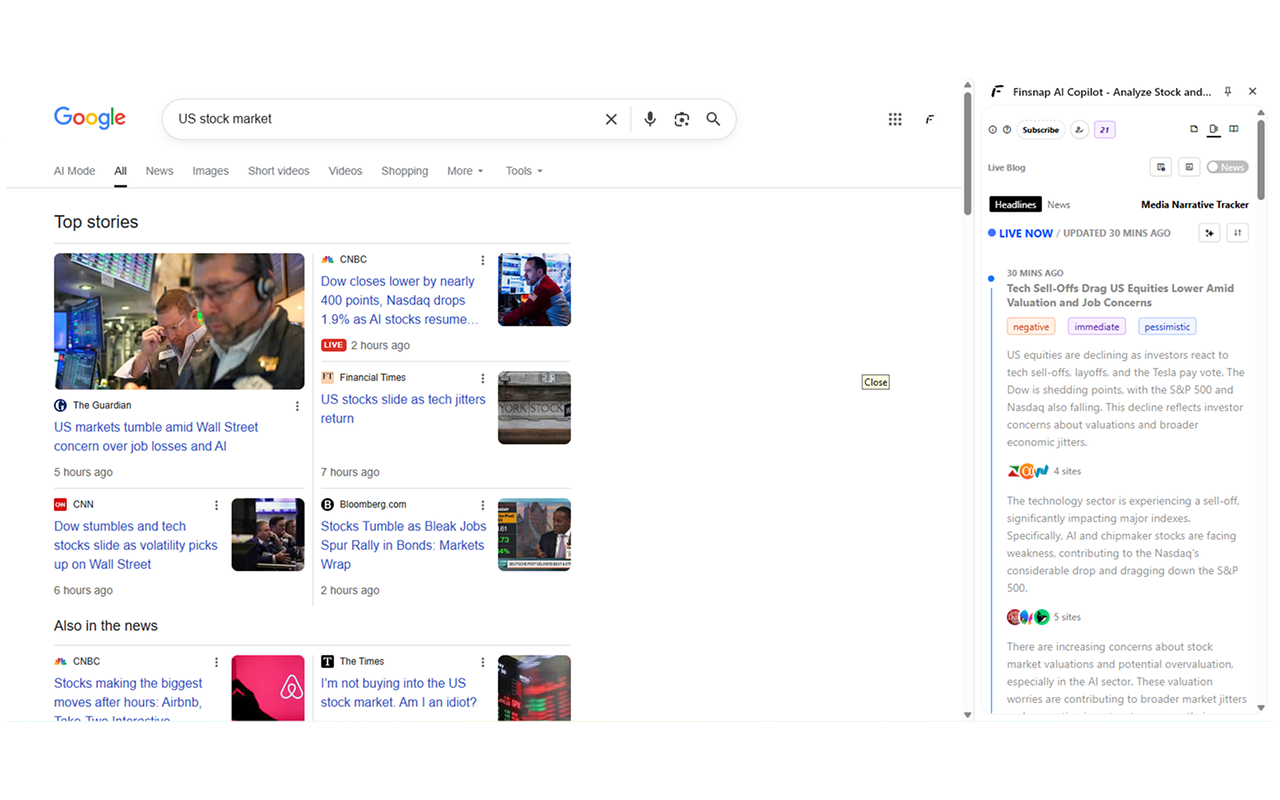The image size is (1280, 800).
Task: Open CNN article on Dow stumbles
Action: coord(136,545)
